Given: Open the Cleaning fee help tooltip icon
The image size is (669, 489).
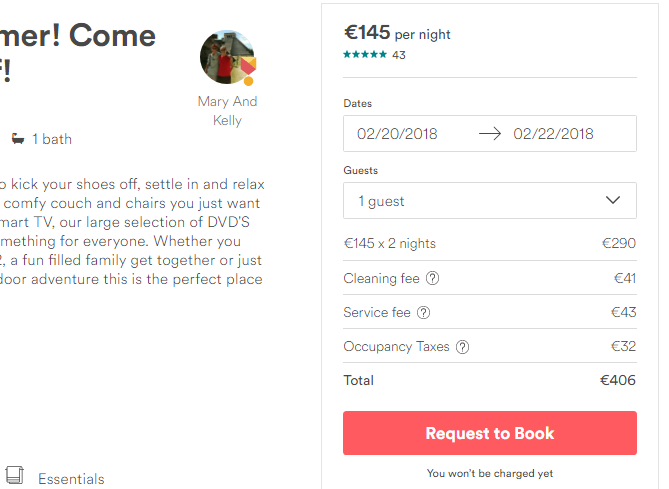Looking at the screenshot, I should click(x=432, y=279).
